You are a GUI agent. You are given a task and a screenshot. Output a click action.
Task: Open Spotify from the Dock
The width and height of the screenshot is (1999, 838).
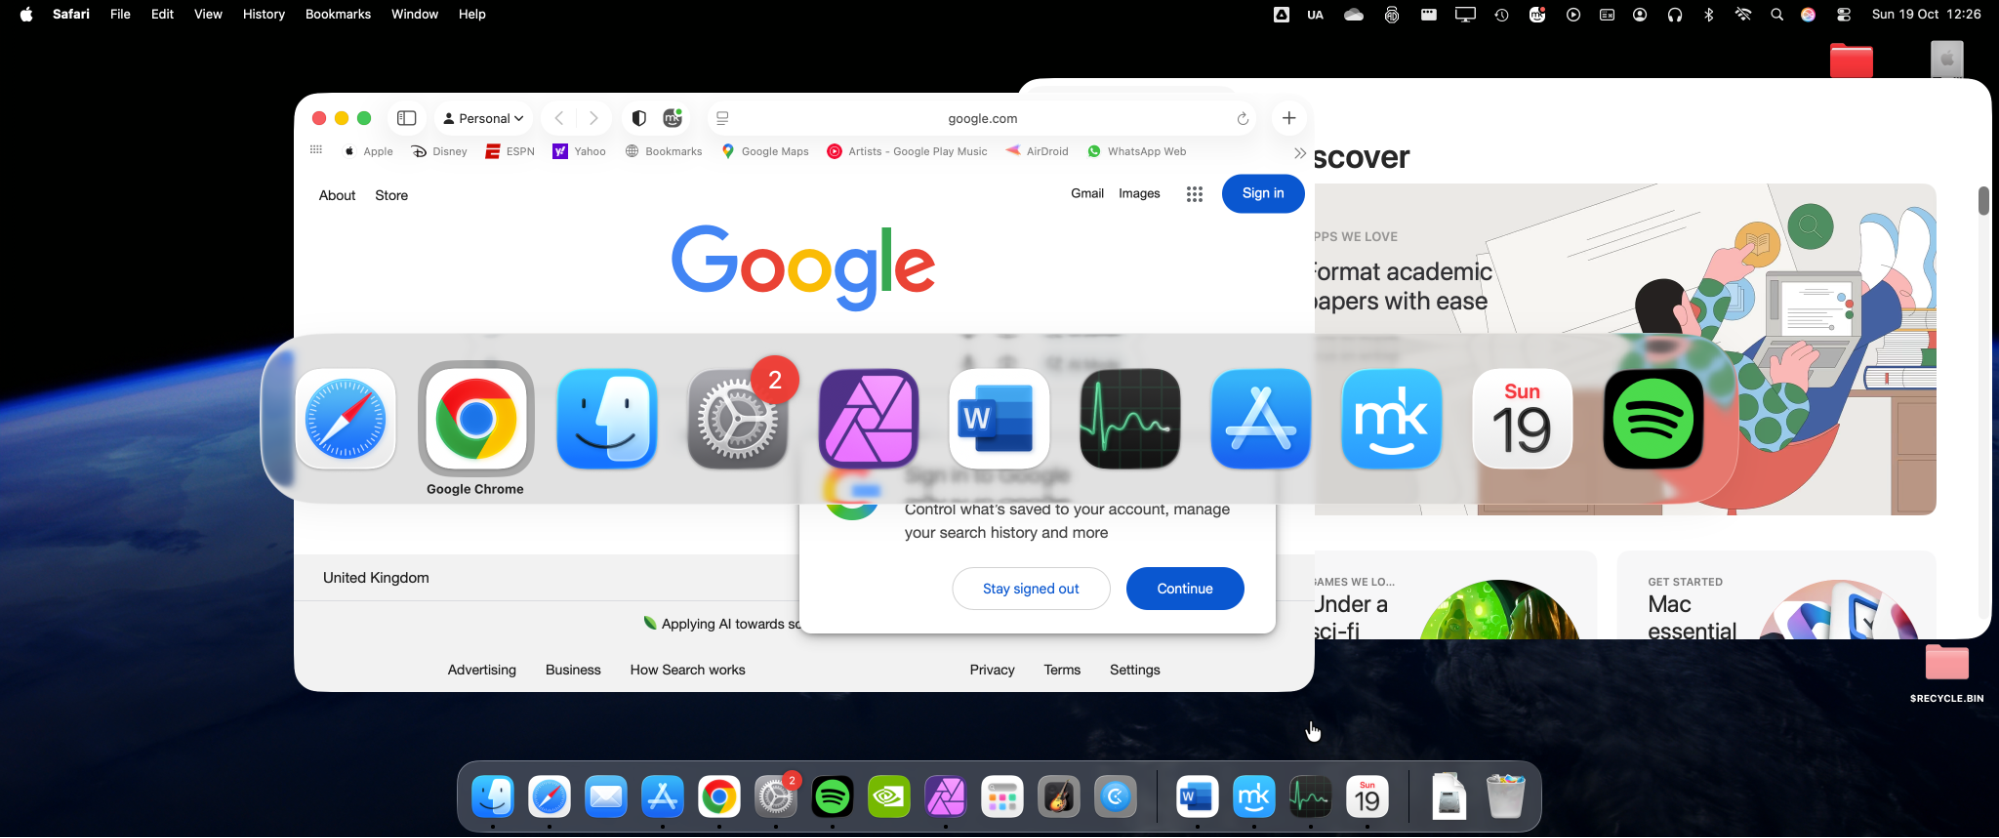pyautogui.click(x=833, y=797)
